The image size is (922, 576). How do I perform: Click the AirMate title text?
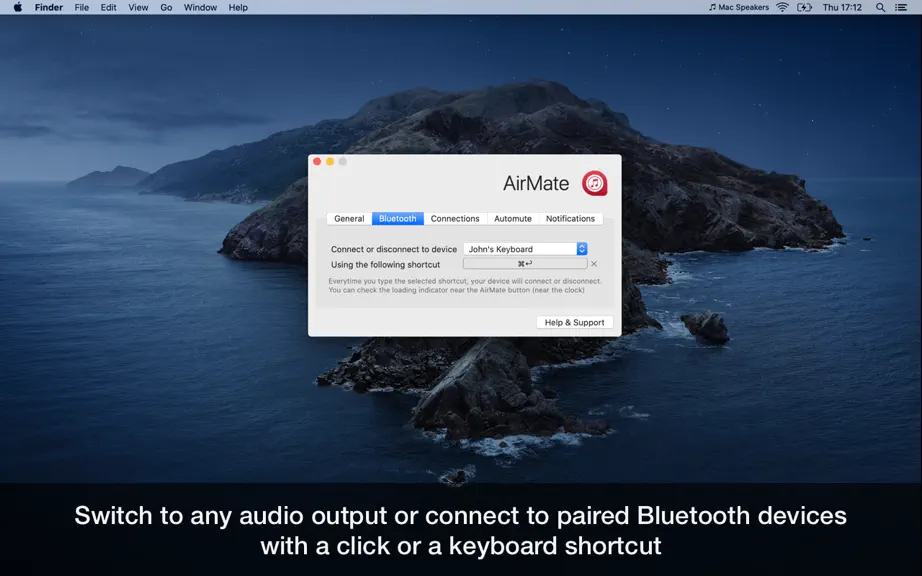coord(536,183)
